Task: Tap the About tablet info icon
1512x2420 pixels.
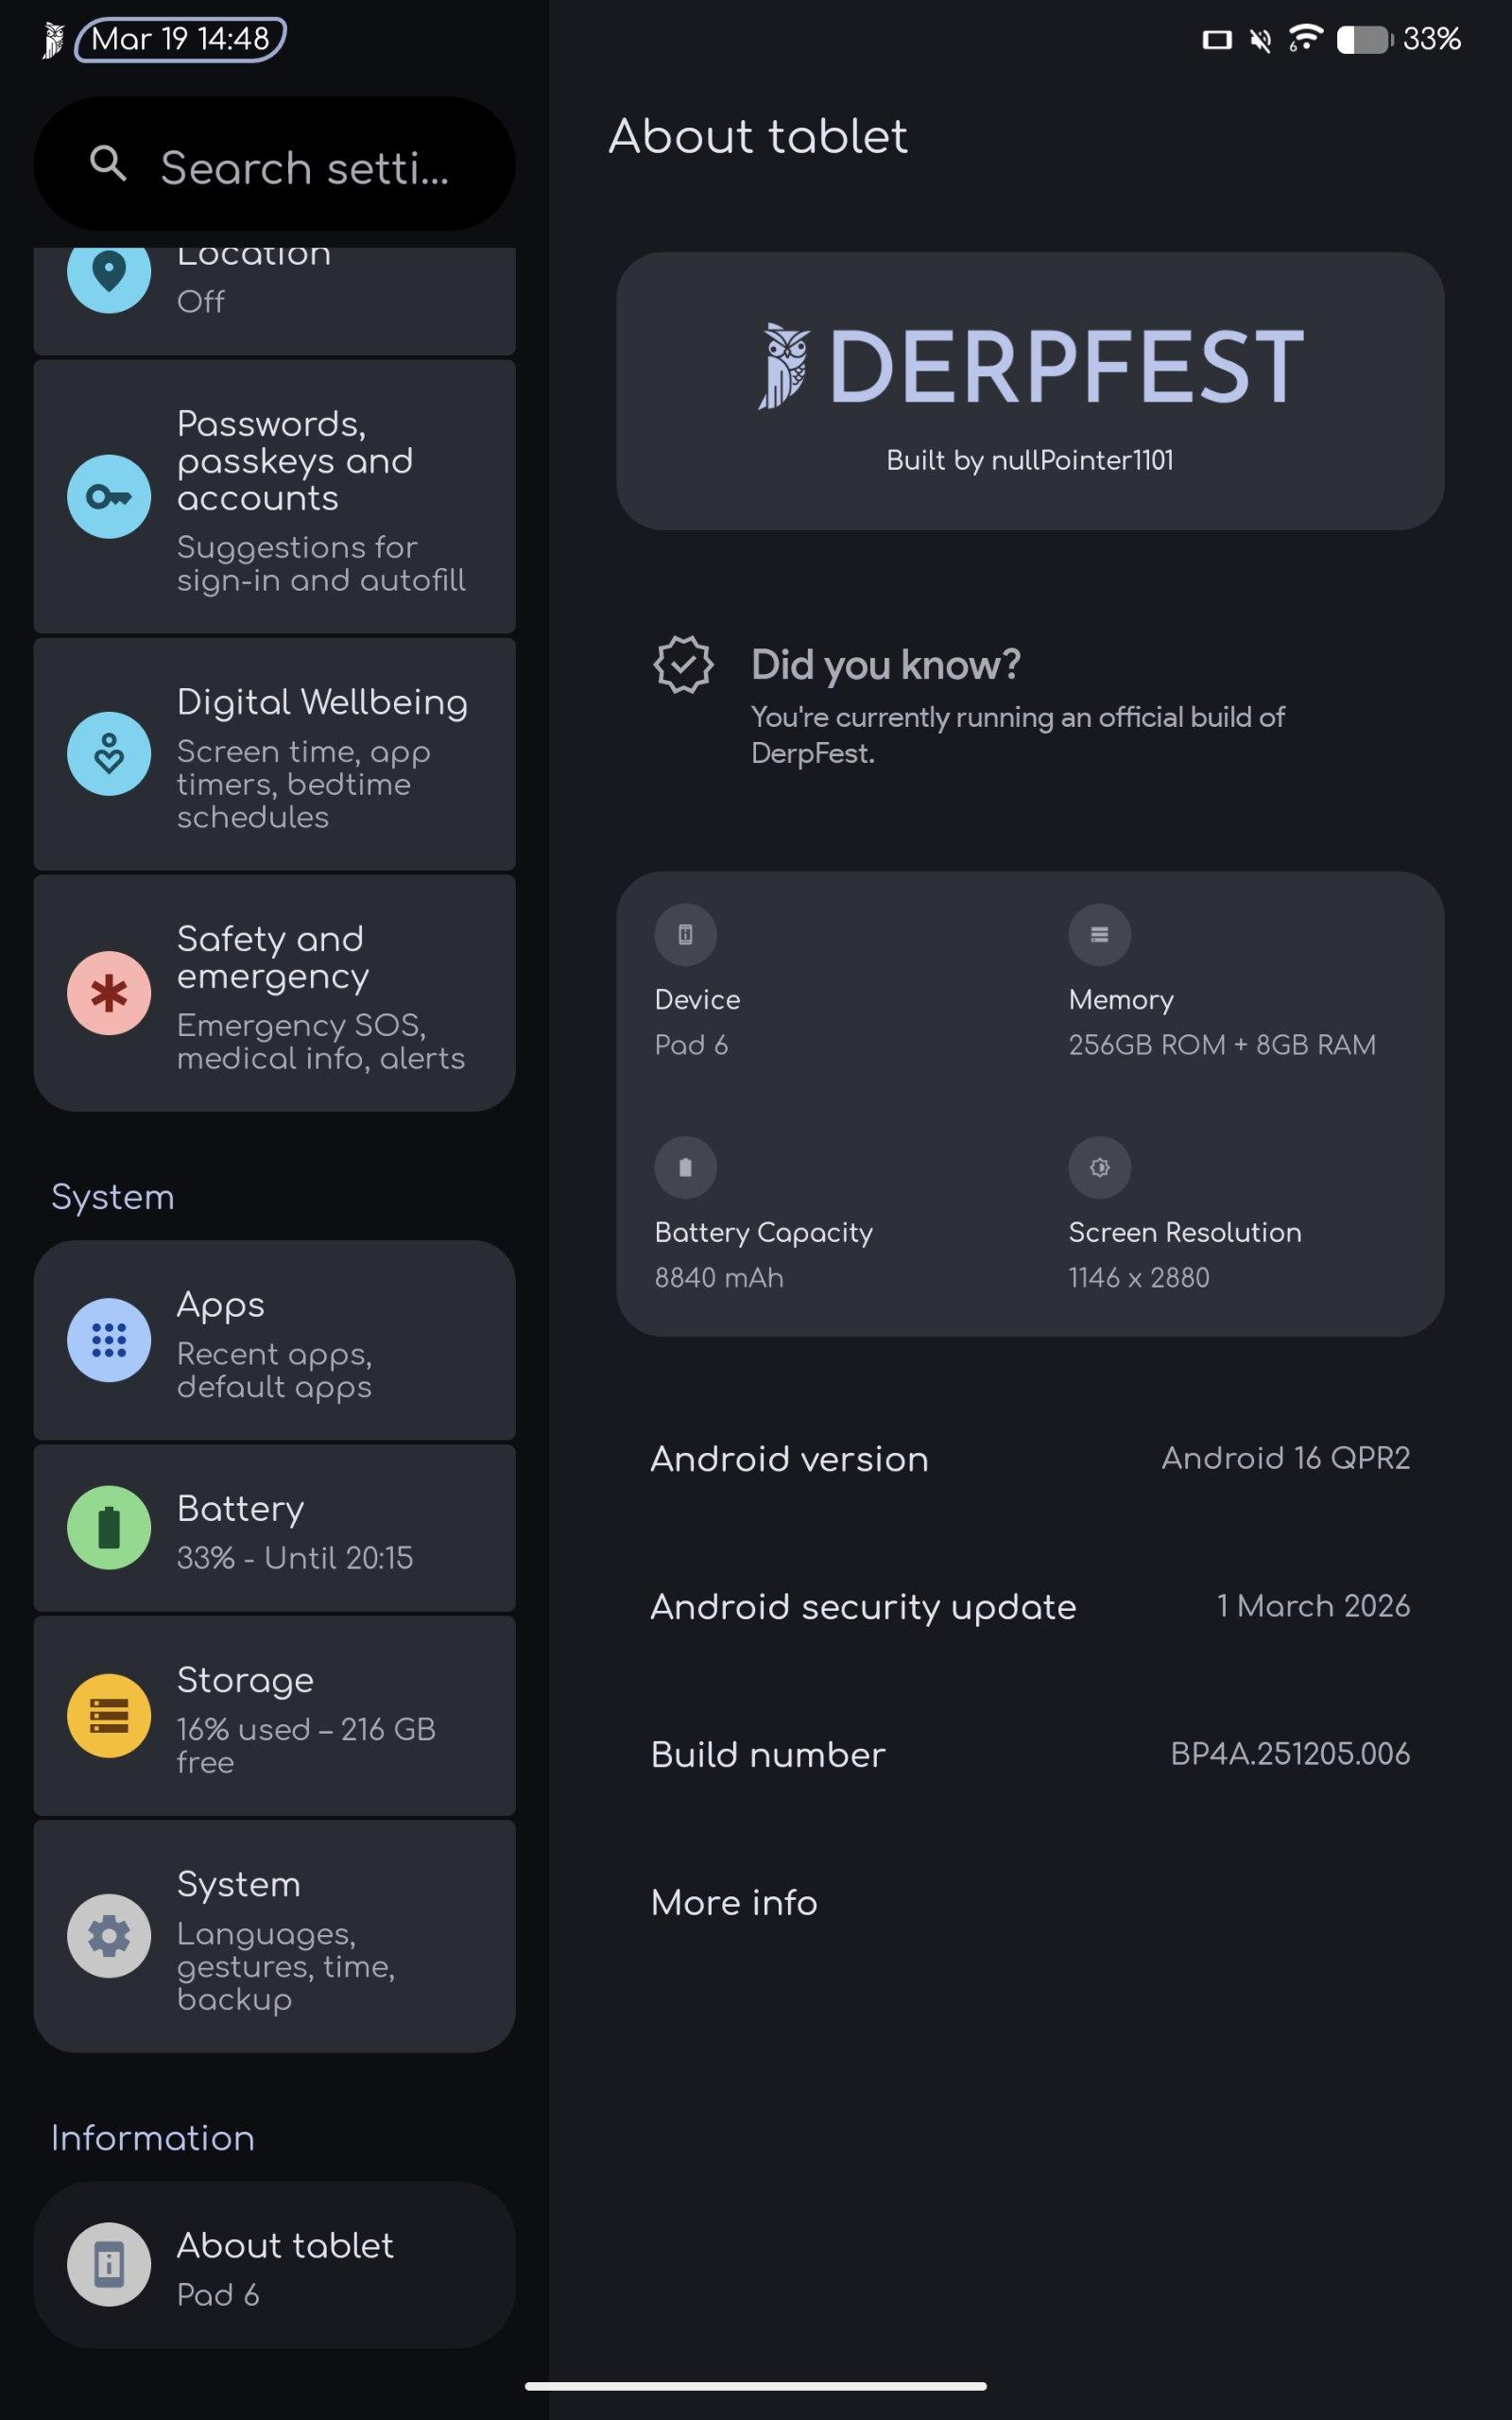Action: pyautogui.click(x=109, y=2265)
